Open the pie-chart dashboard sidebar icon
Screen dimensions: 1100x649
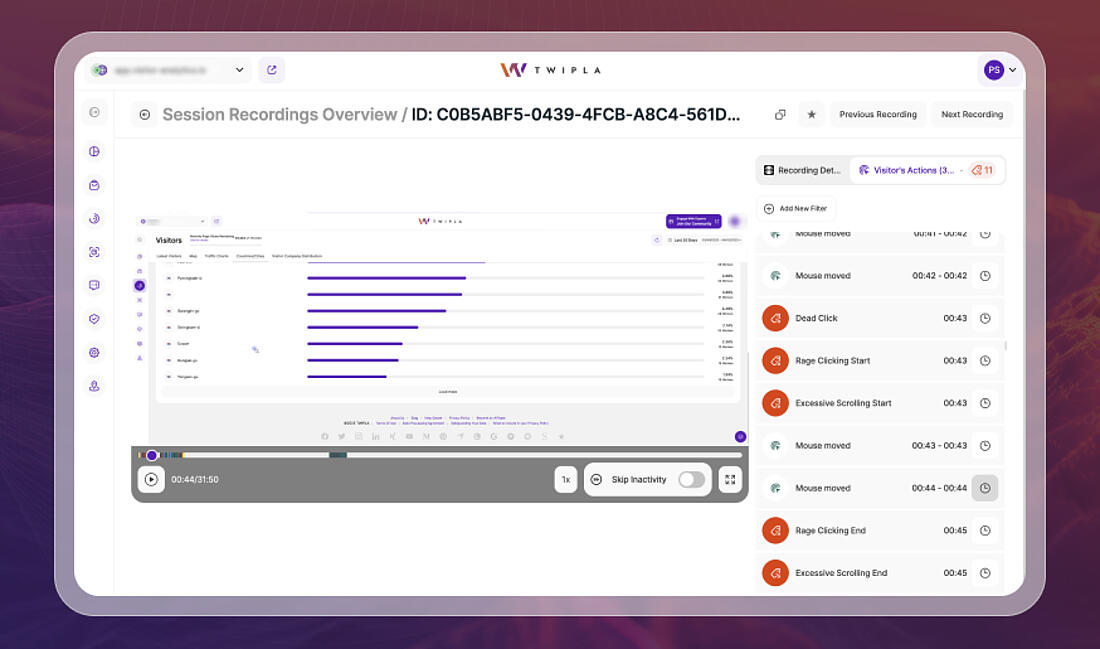point(95,152)
